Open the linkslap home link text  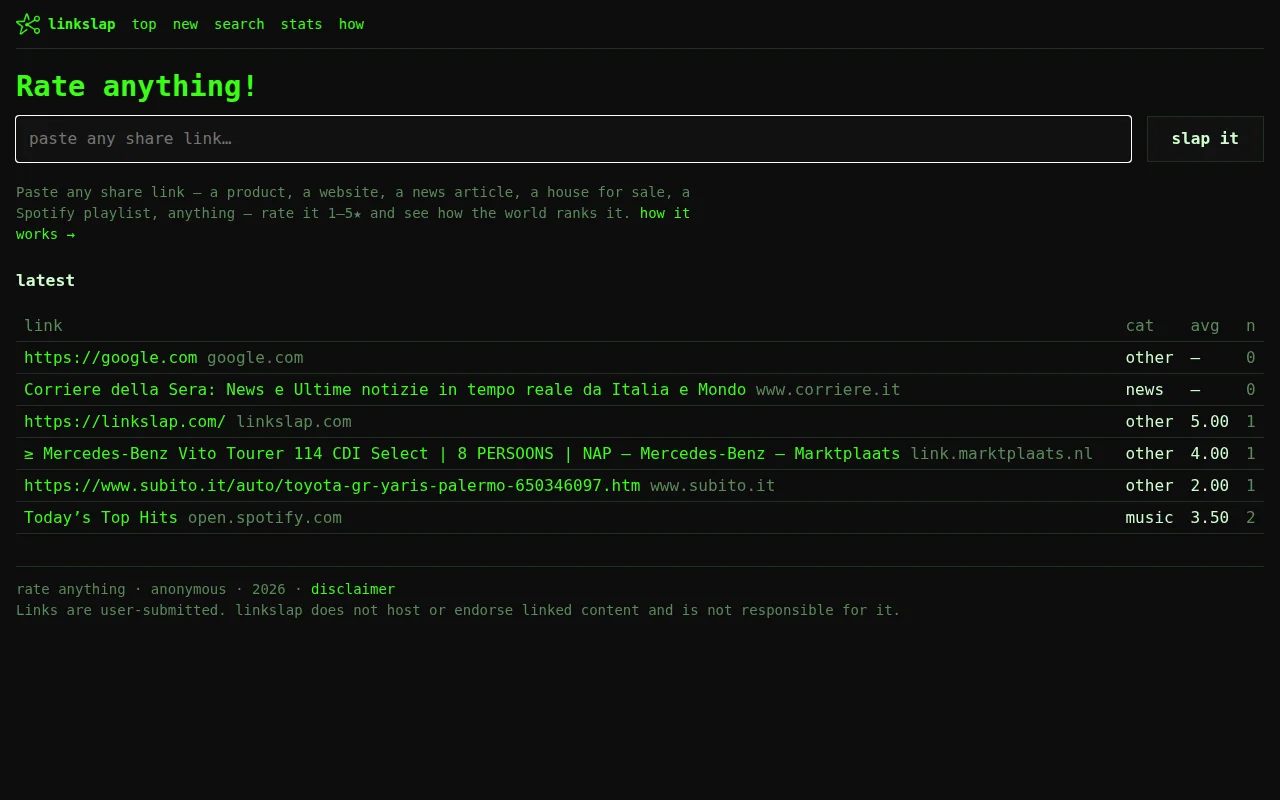82,24
